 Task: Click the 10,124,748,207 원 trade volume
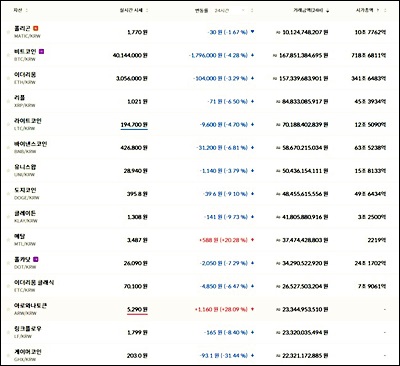coord(305,32)
